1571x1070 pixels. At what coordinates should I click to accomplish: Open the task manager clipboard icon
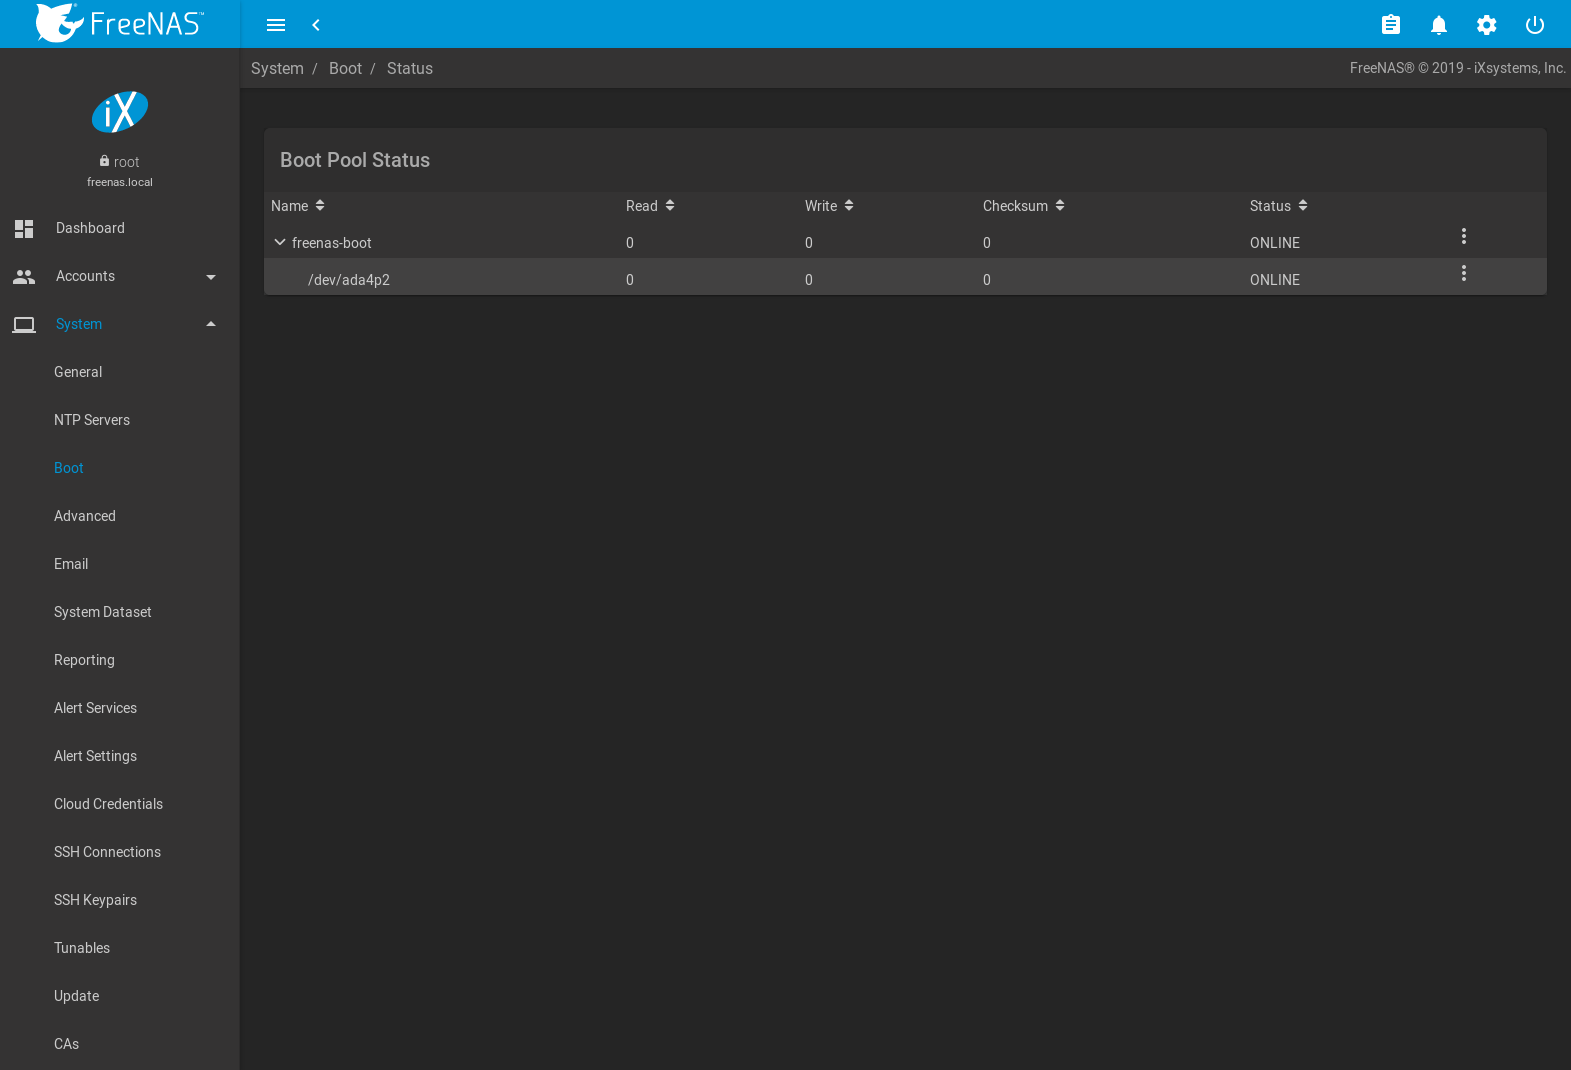1390,25
